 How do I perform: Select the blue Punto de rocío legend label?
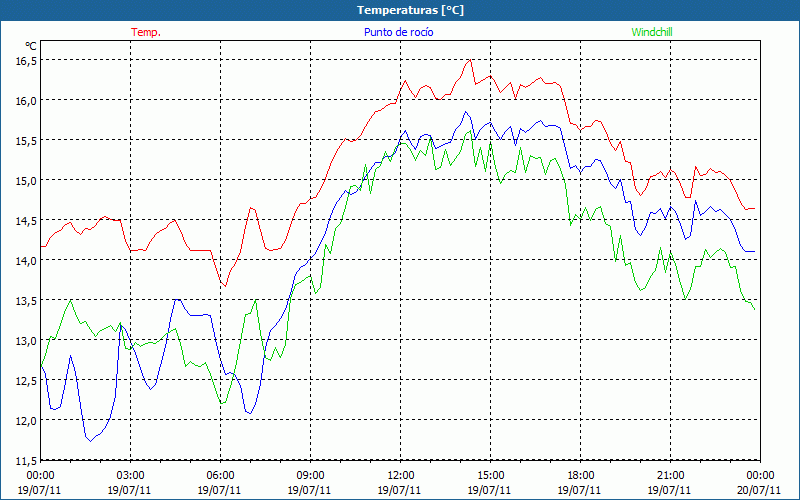pyautogui.click(x=398, y=32)
